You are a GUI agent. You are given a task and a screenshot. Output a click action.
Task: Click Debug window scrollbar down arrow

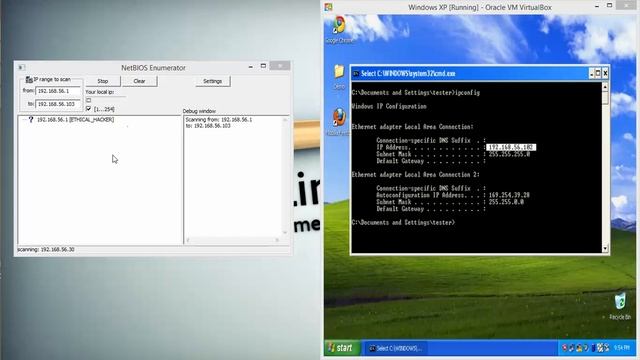coord(285,233)
